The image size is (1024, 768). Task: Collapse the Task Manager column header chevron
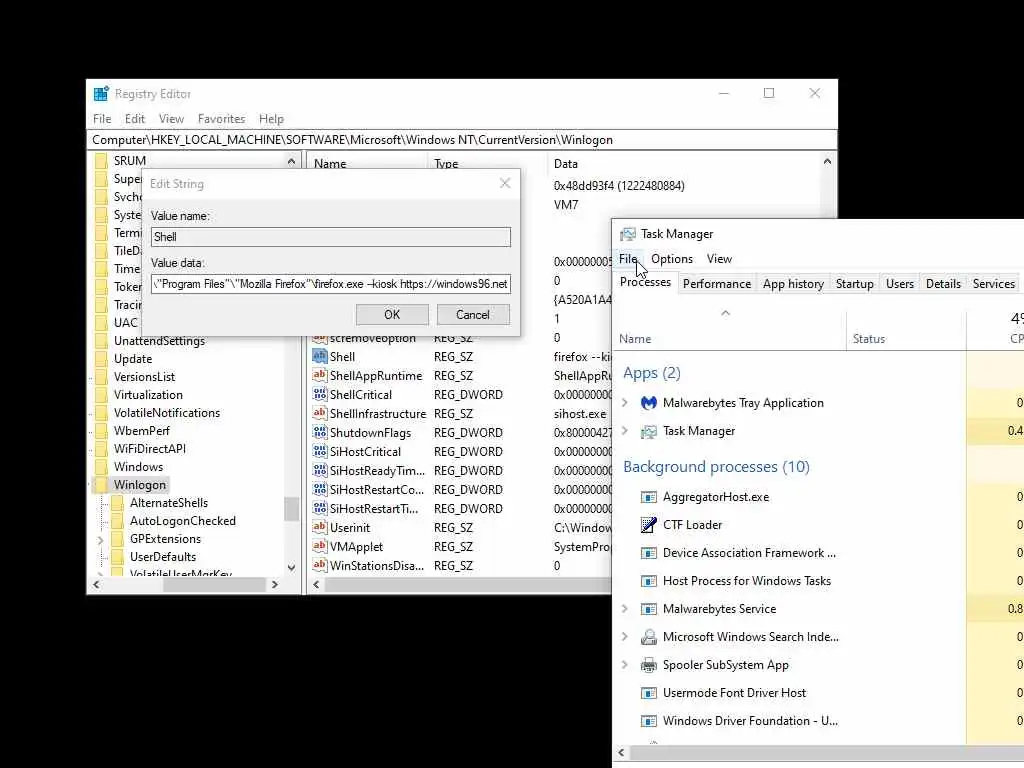(725, 313)
